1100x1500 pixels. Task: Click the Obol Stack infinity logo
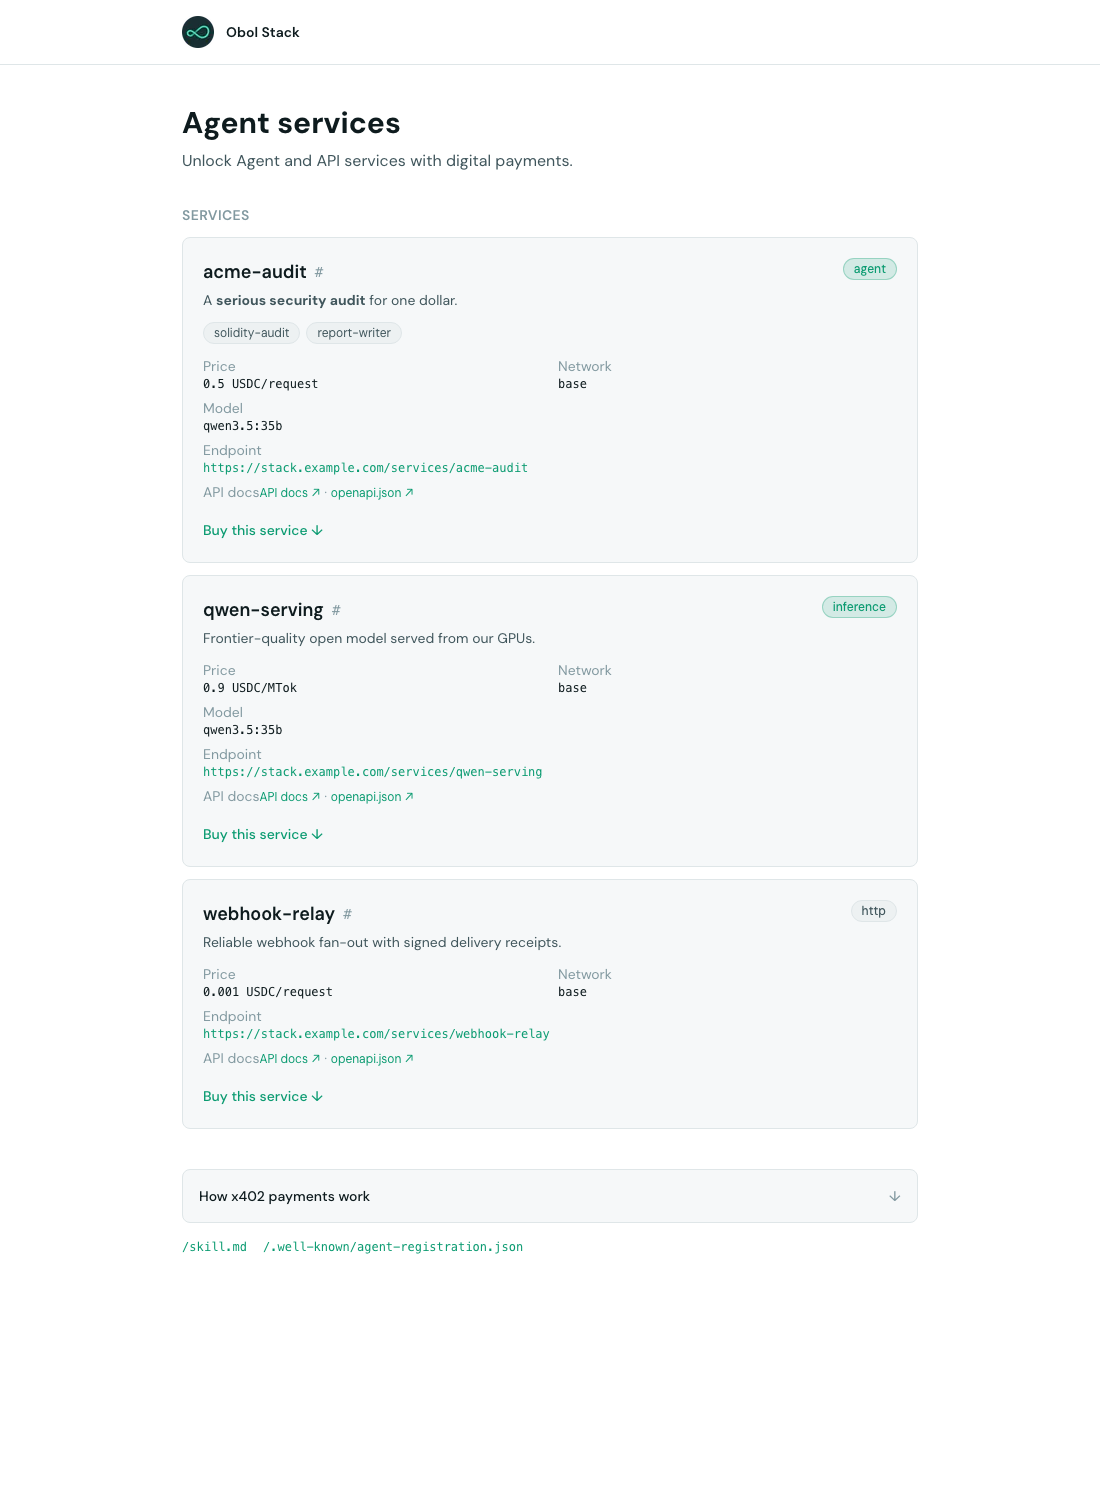point(198,32)
